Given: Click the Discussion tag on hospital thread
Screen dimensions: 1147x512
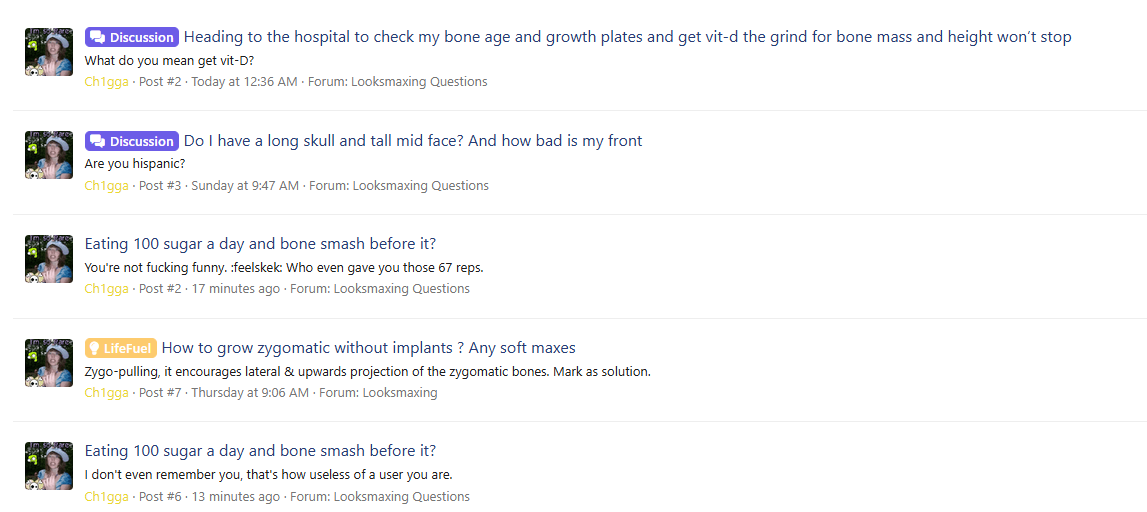Looking at the screenshot, I should click(x=132, y=37).
